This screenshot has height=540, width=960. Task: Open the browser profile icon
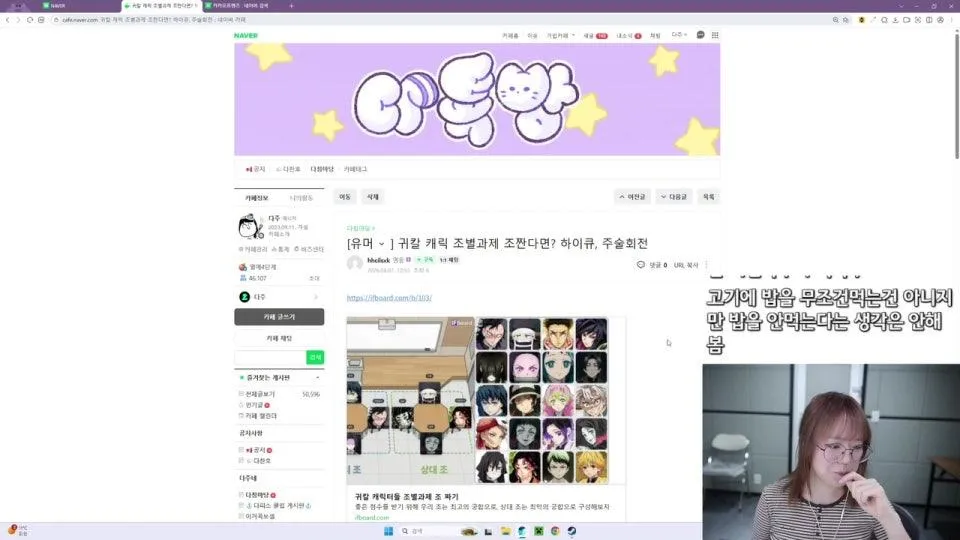pyautogui.click(x=940, y=20)
